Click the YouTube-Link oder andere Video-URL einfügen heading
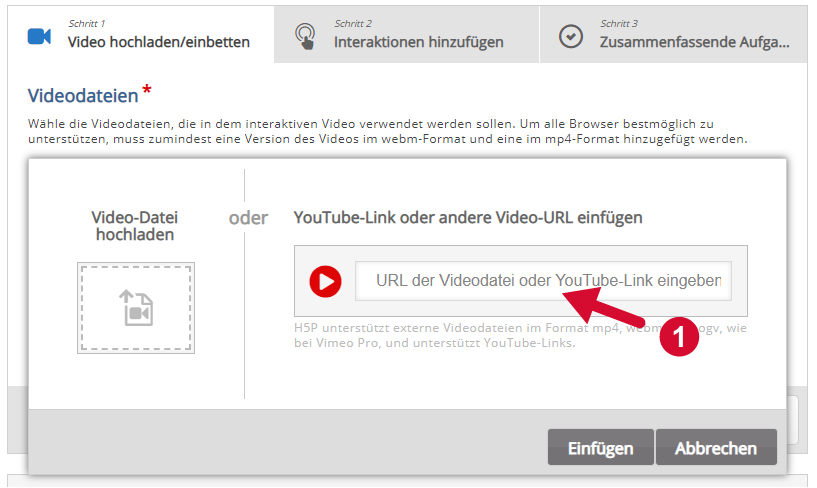The width and height of the screenshot is (817, 488). click(x=468, y=217)
